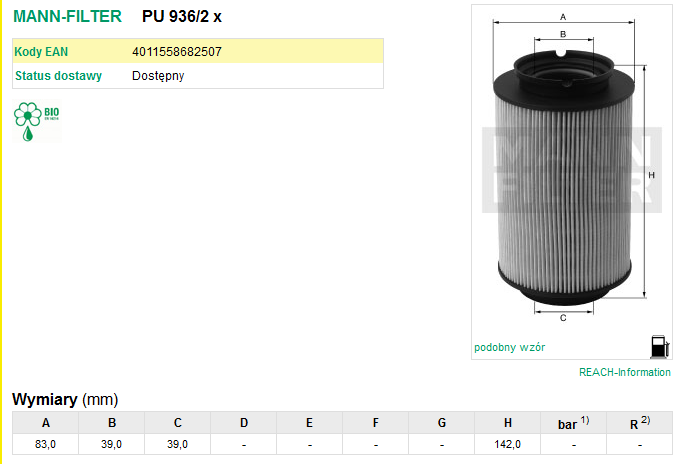Click the 'Status dostawy' label
Image resolution: width=682 pixels, height=464 pixels.
click(x=58, y=76)
